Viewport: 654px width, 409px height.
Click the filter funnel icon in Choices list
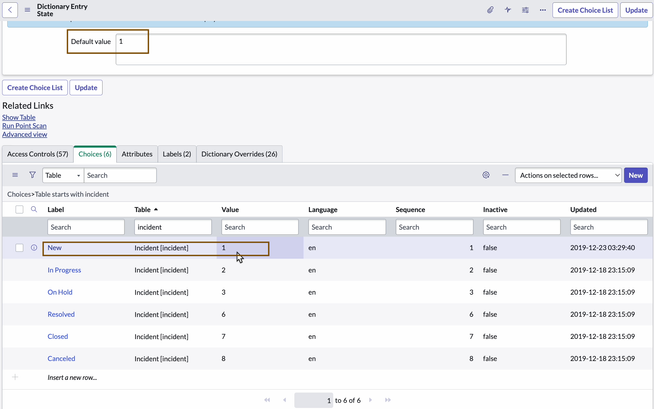click(32, 175)
